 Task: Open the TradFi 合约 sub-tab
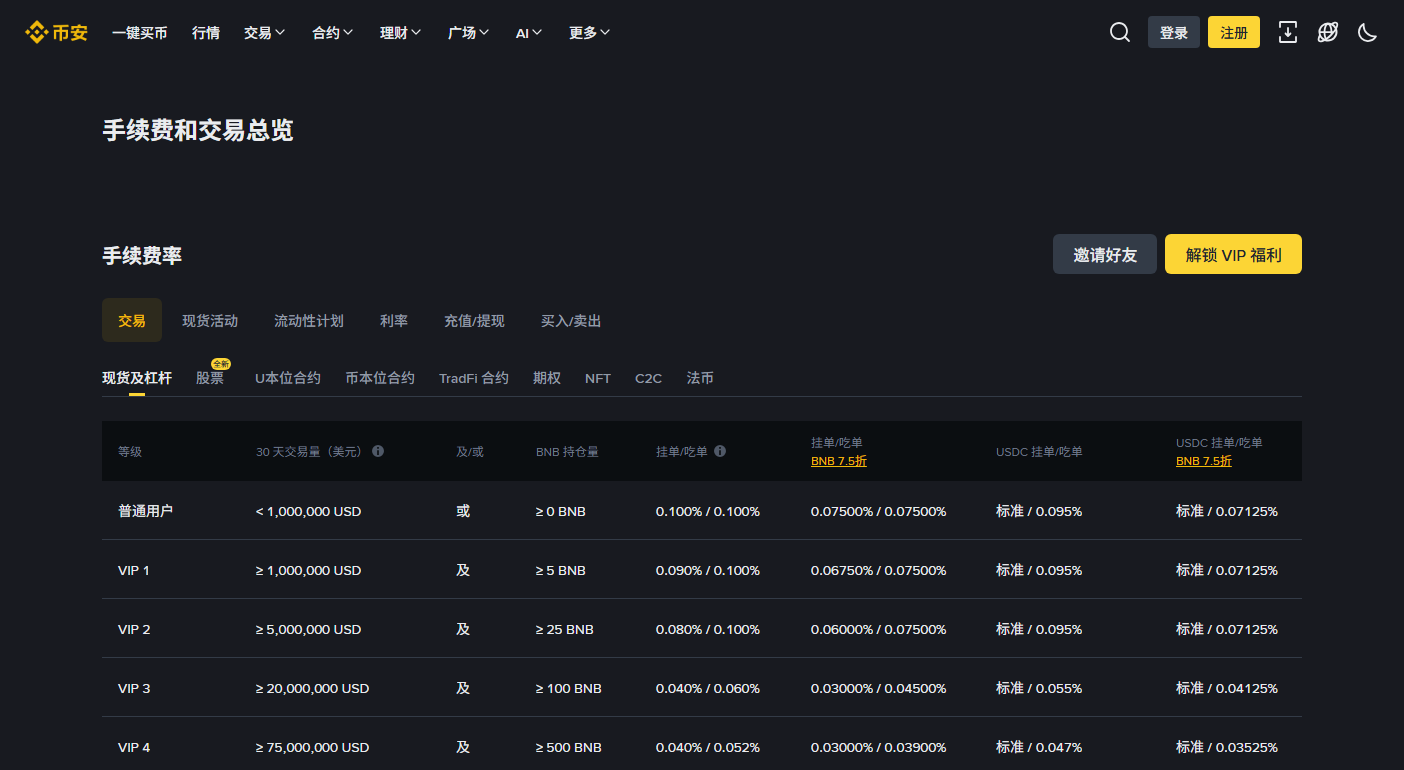pos(474,378)
